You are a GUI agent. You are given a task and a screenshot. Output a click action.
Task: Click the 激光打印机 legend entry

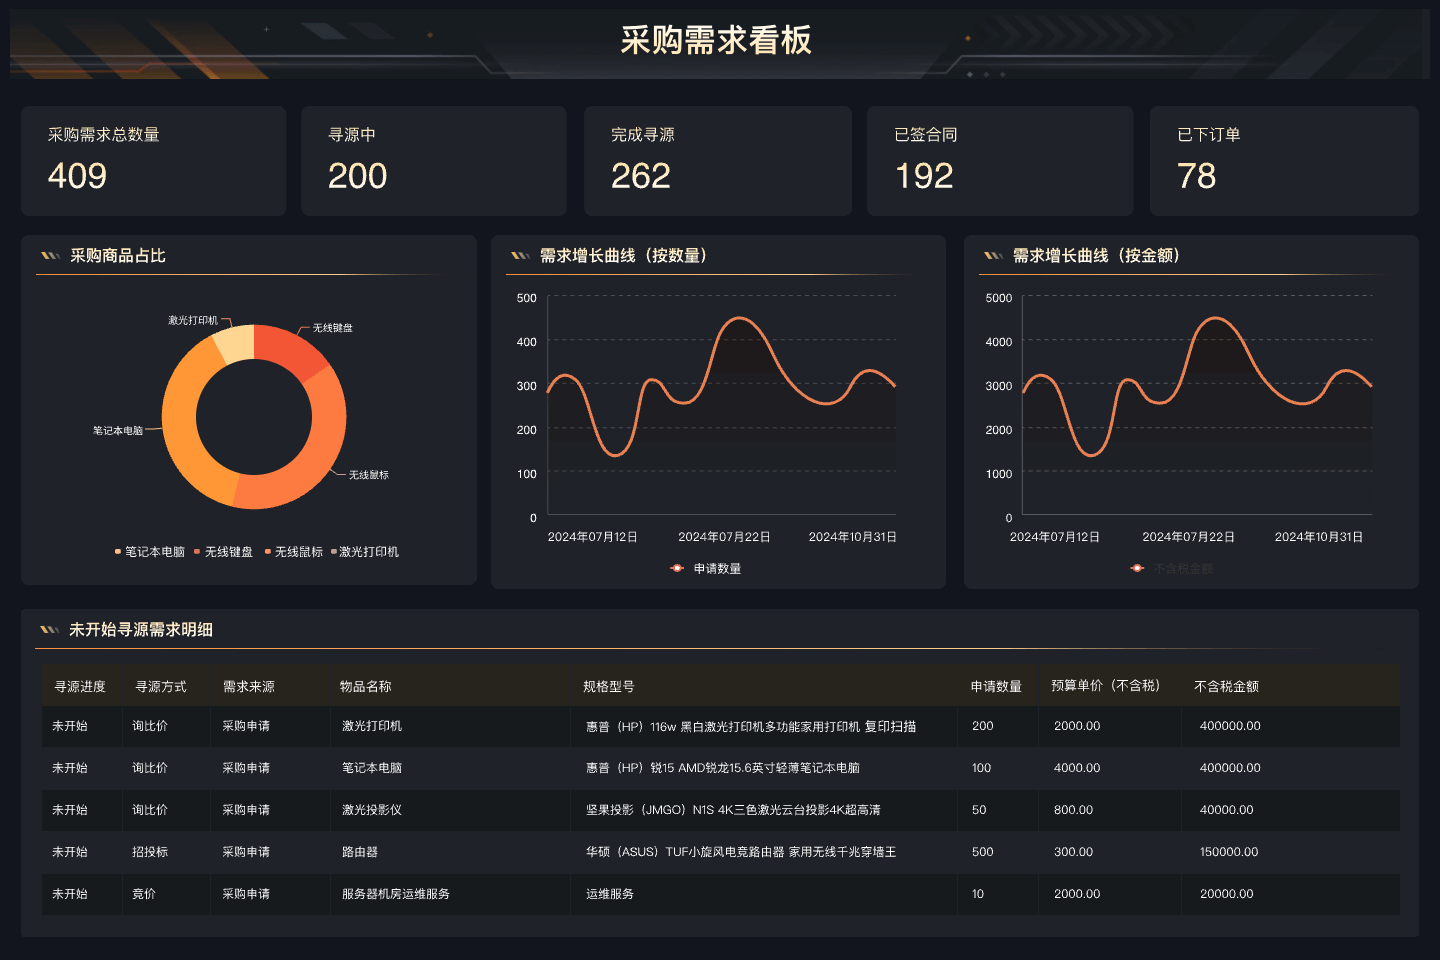[365, 552]
